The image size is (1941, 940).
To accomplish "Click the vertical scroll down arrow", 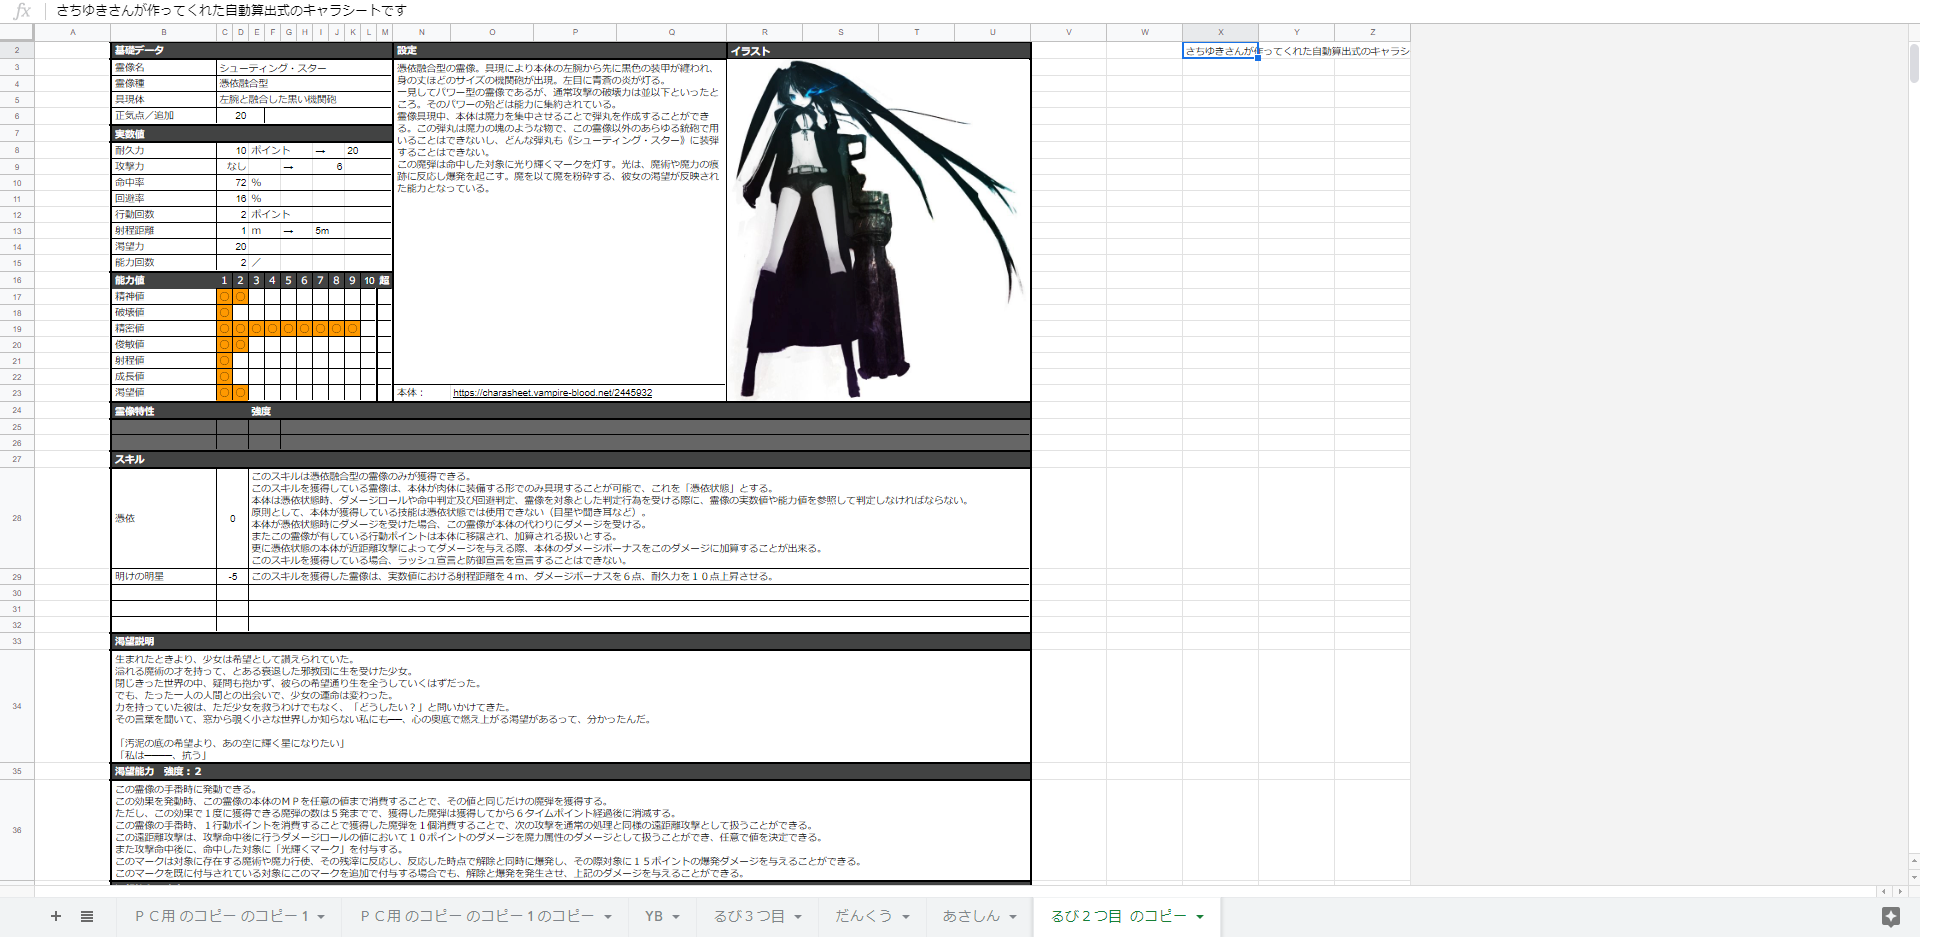I will [1914, 876].
